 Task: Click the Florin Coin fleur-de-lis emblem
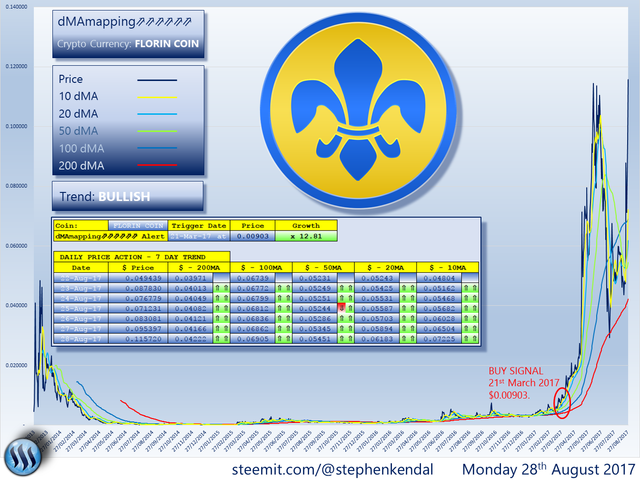coord(358,111)
